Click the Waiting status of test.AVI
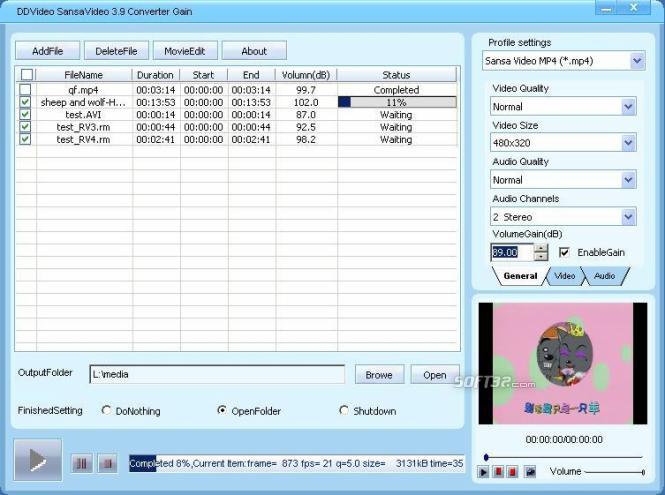 pyautogui.click(x=396, y=115)
